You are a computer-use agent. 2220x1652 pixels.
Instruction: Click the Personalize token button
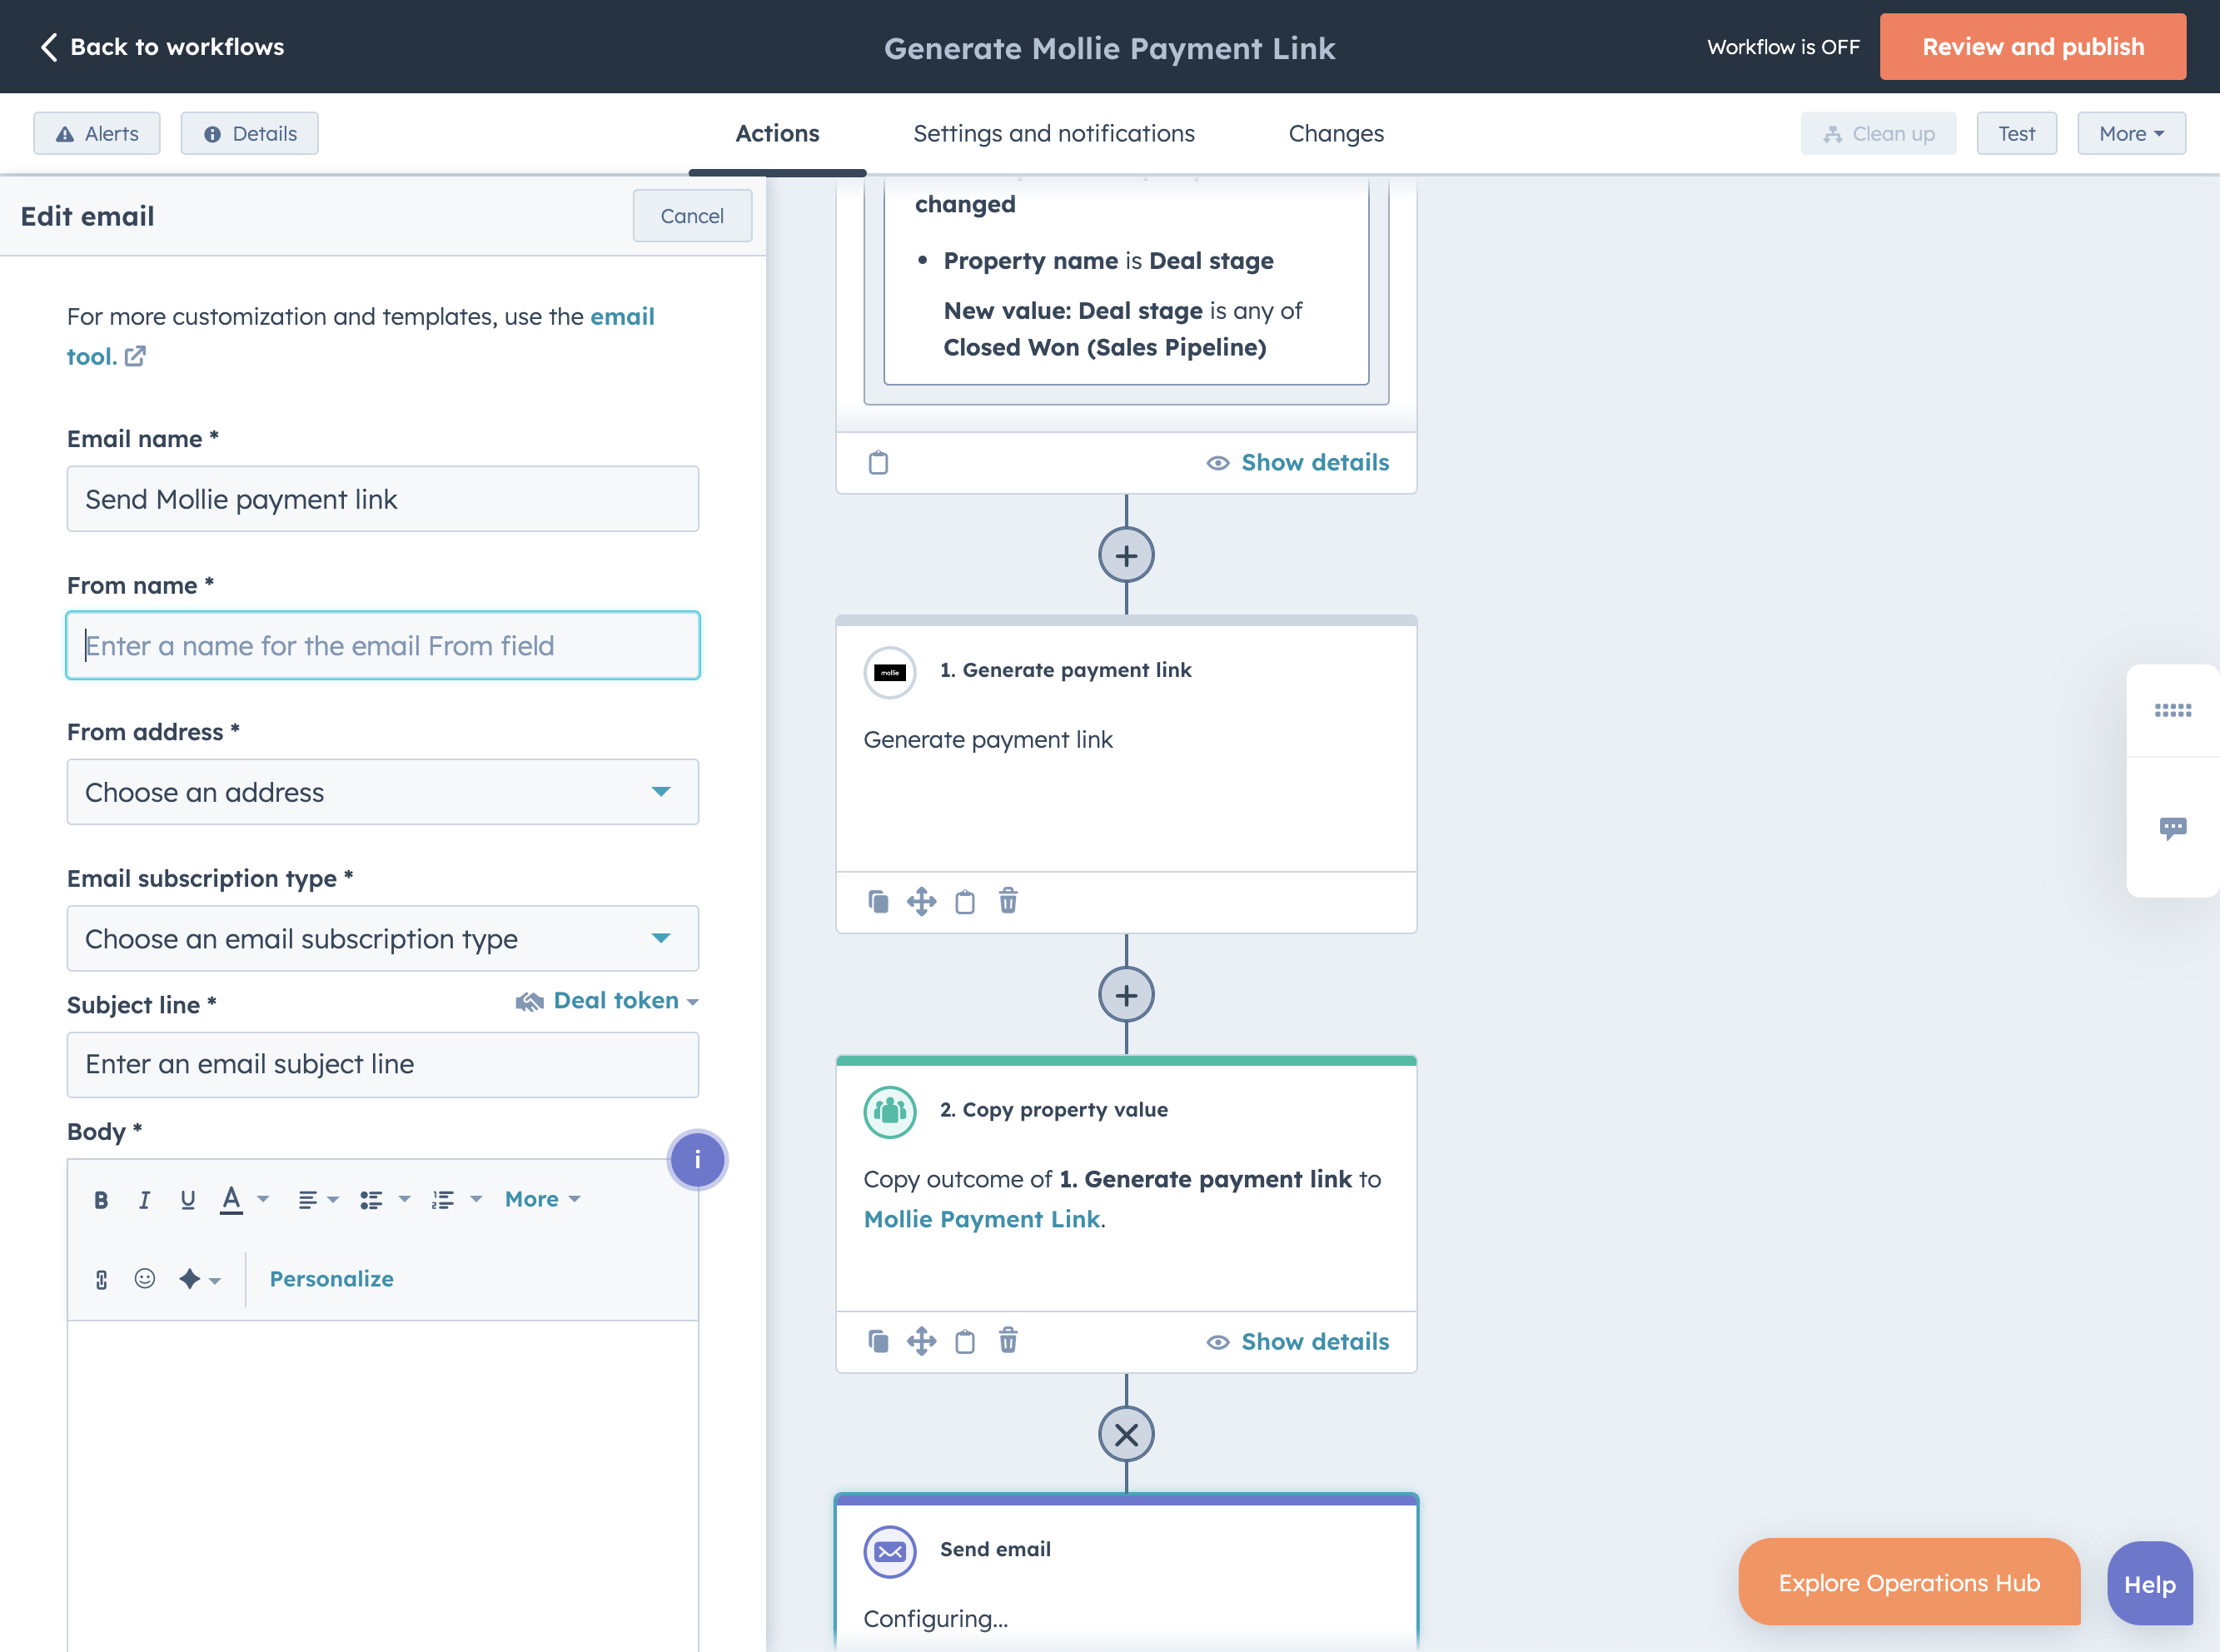(x=331, y=1279)
